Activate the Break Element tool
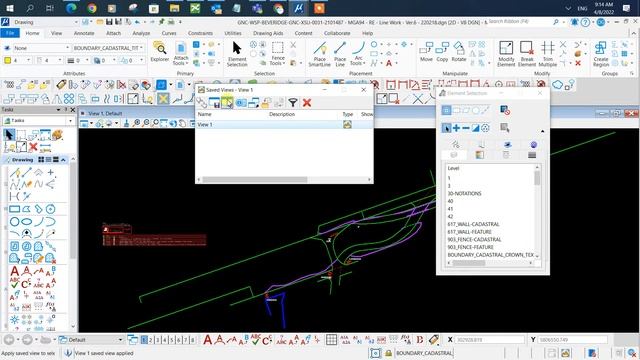This screenshot has width=640, height=360. click(x=527, y=53)
